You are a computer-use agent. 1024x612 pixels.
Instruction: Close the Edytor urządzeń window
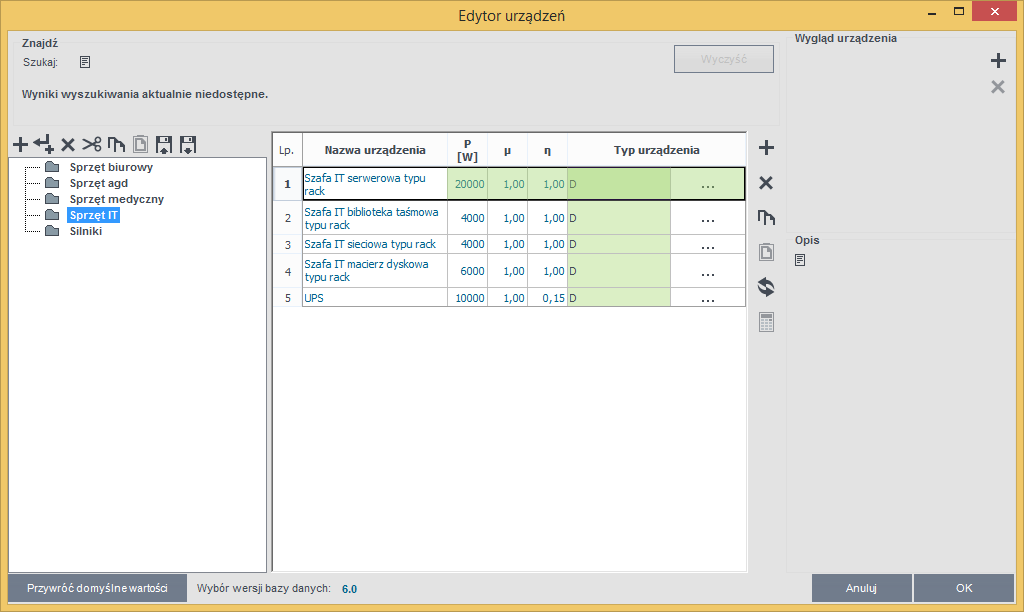tap(995, 11)
